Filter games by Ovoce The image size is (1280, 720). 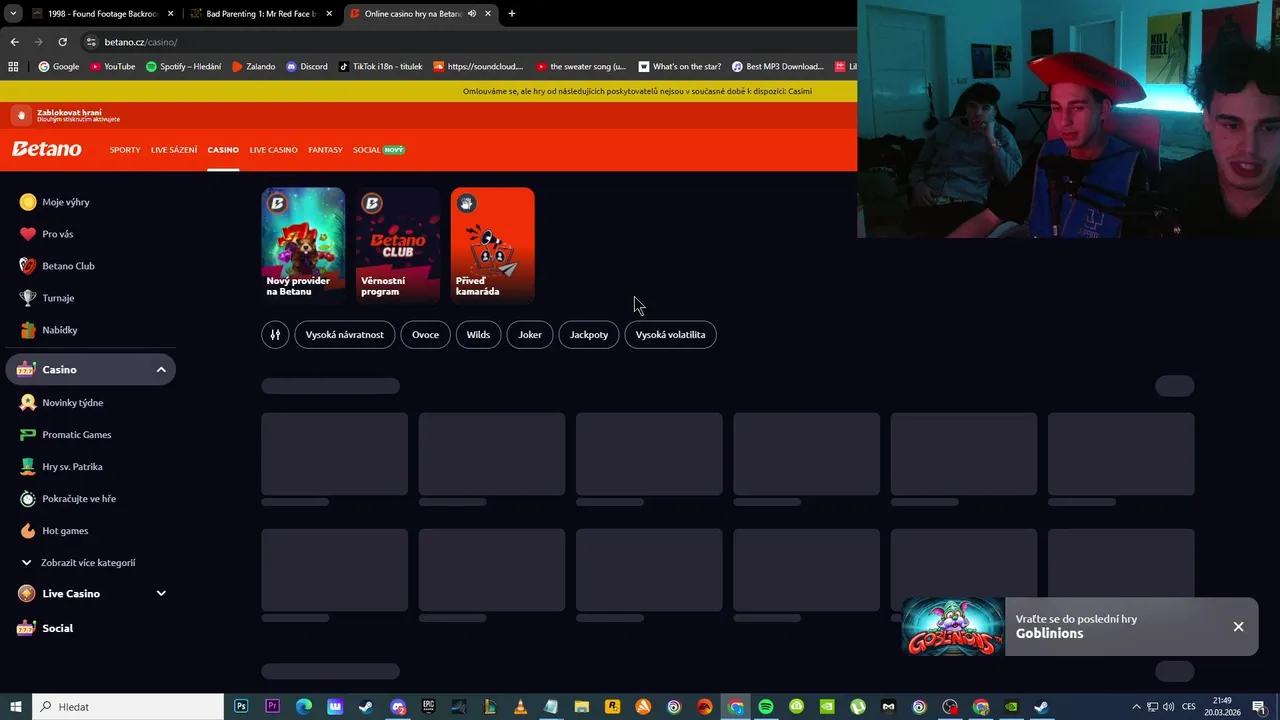point(425,335)
